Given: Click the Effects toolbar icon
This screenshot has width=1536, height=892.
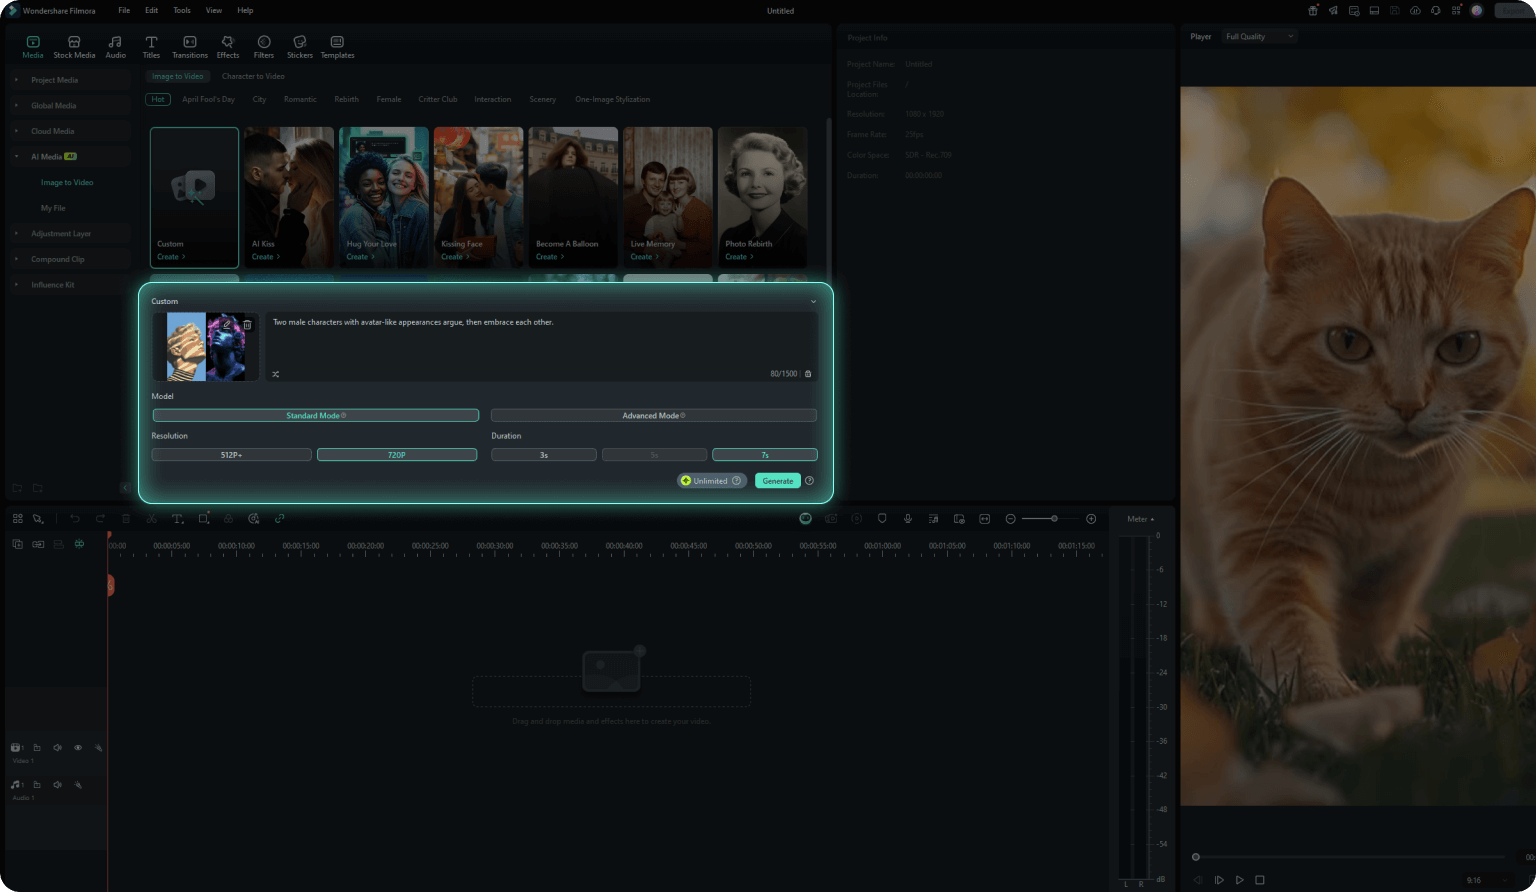Looking at the screenshot, I should click(228, 47).
